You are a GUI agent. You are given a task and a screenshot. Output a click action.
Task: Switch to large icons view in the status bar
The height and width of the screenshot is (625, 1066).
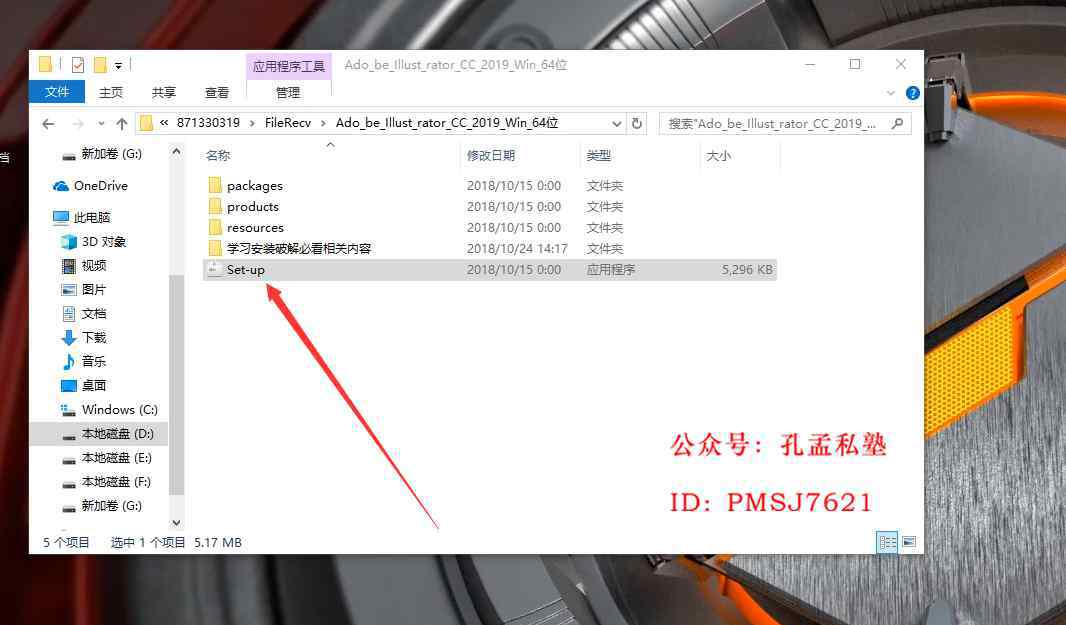click(909, 542)
